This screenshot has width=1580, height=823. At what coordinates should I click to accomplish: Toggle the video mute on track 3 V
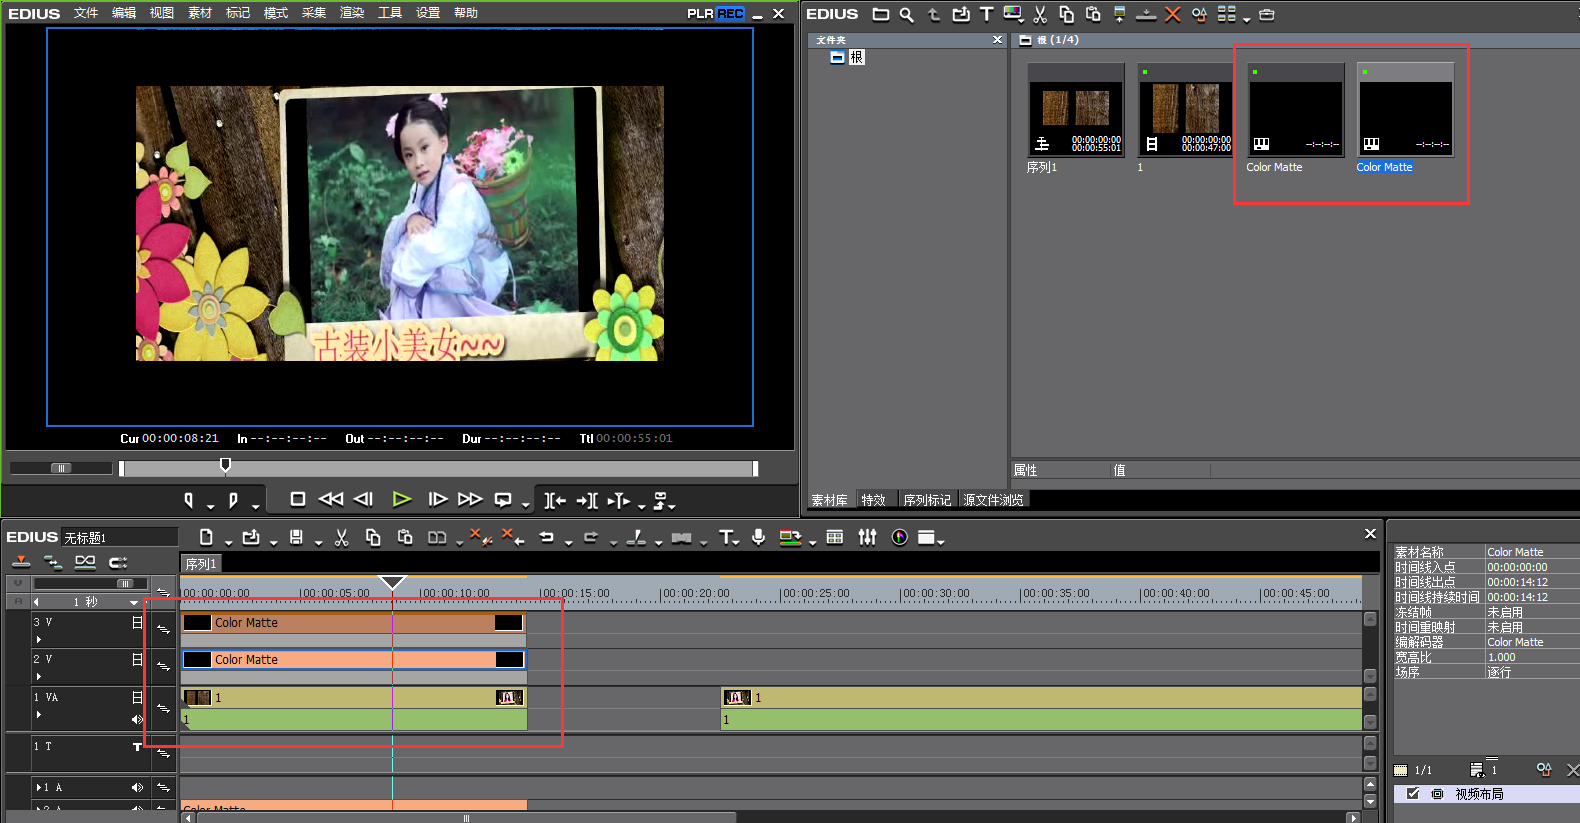pos(137,622)
